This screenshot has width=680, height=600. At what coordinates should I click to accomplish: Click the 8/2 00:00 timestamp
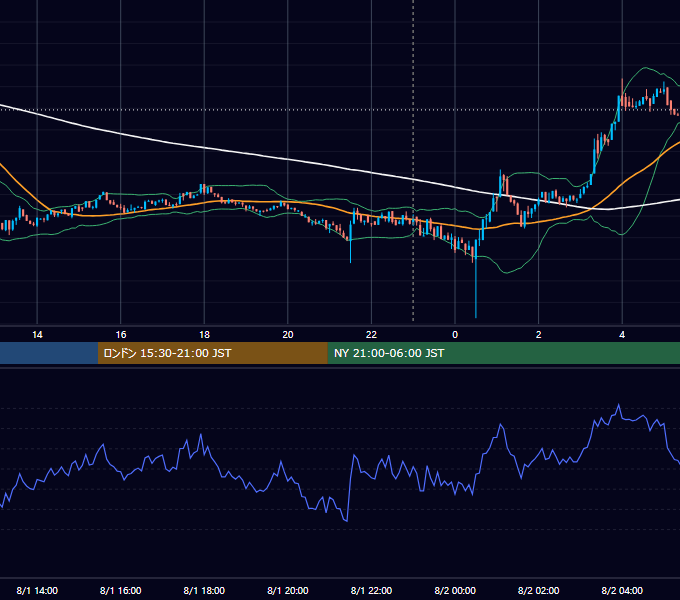point(455,590)
